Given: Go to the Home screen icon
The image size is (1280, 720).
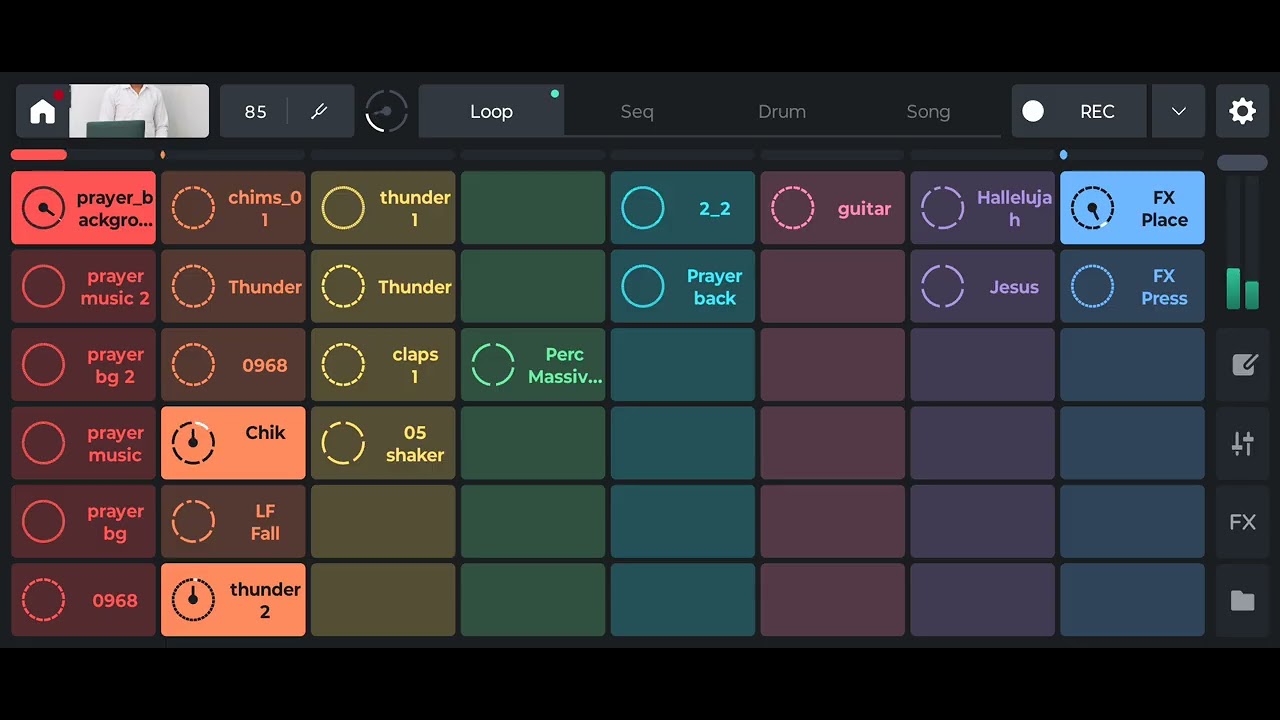Looking at the screenshot, I should coord(42,111).
